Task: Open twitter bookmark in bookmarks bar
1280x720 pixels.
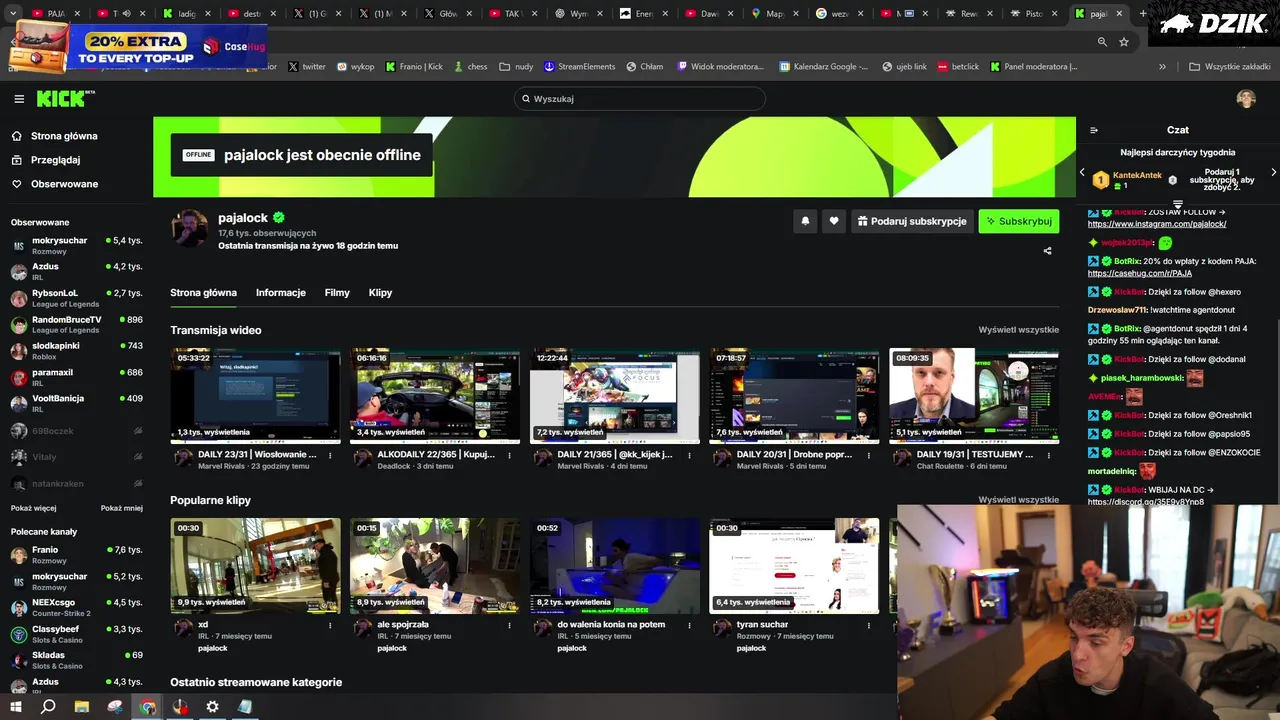Action: [307, 67]
